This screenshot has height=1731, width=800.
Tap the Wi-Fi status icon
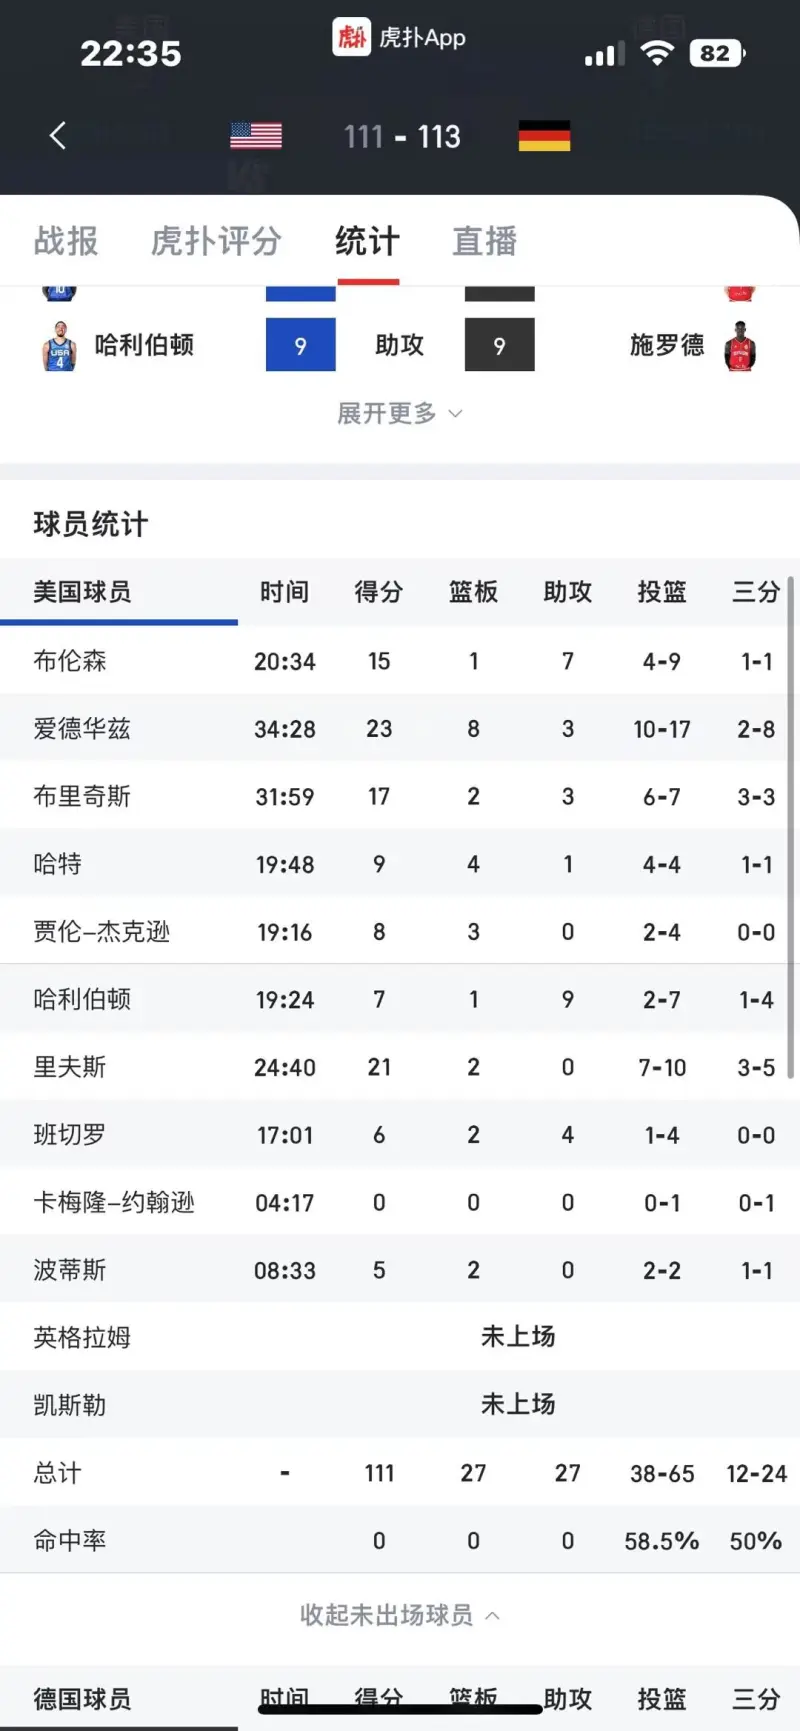click(657, 54)
